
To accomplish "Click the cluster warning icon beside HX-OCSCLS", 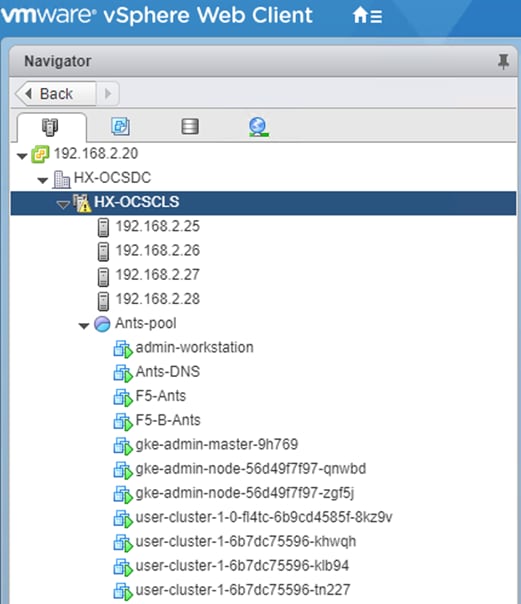I will [x=82, y=203].
